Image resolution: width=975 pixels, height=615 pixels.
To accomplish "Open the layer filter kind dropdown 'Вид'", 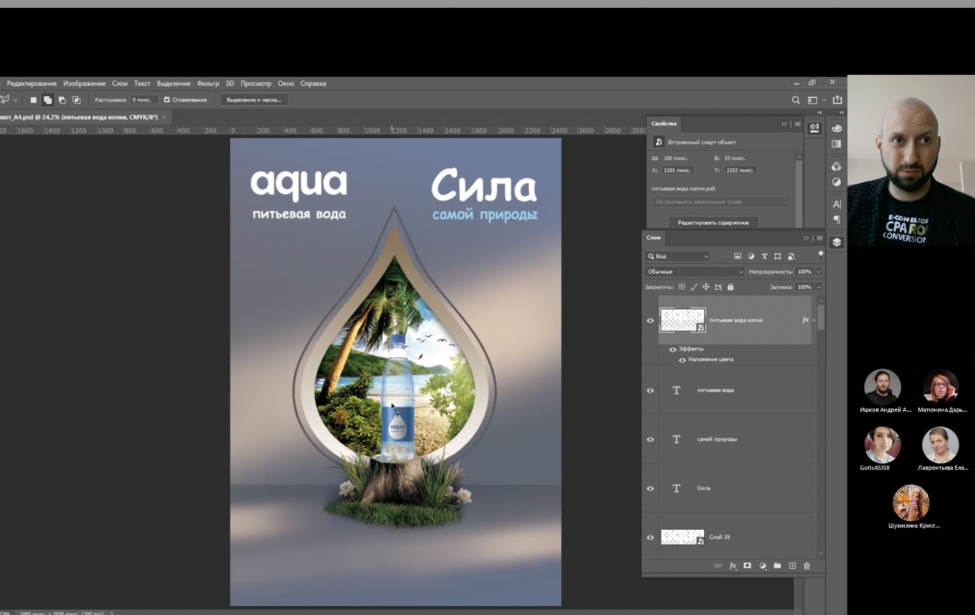I will tap(678, 257).
